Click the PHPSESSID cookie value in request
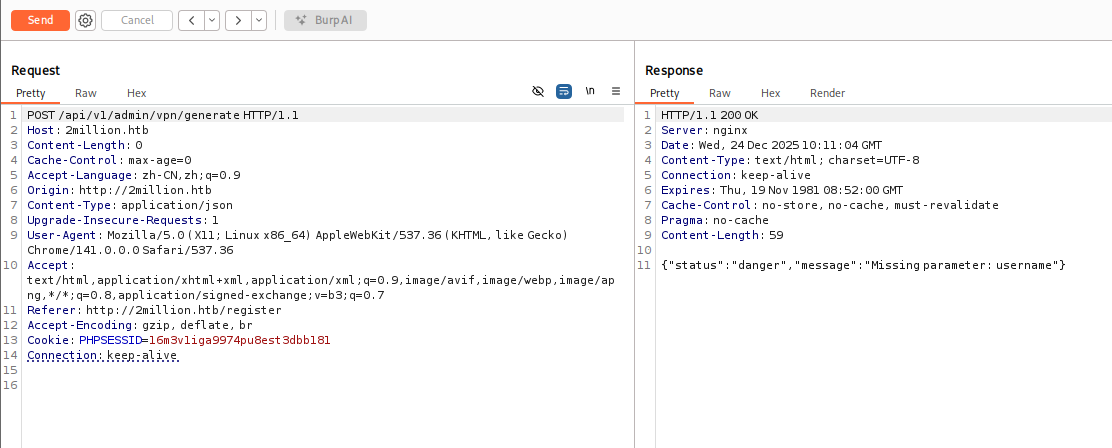Image resolution: width=1112 pixels, height=448 pixels. (x=239, y=340)
